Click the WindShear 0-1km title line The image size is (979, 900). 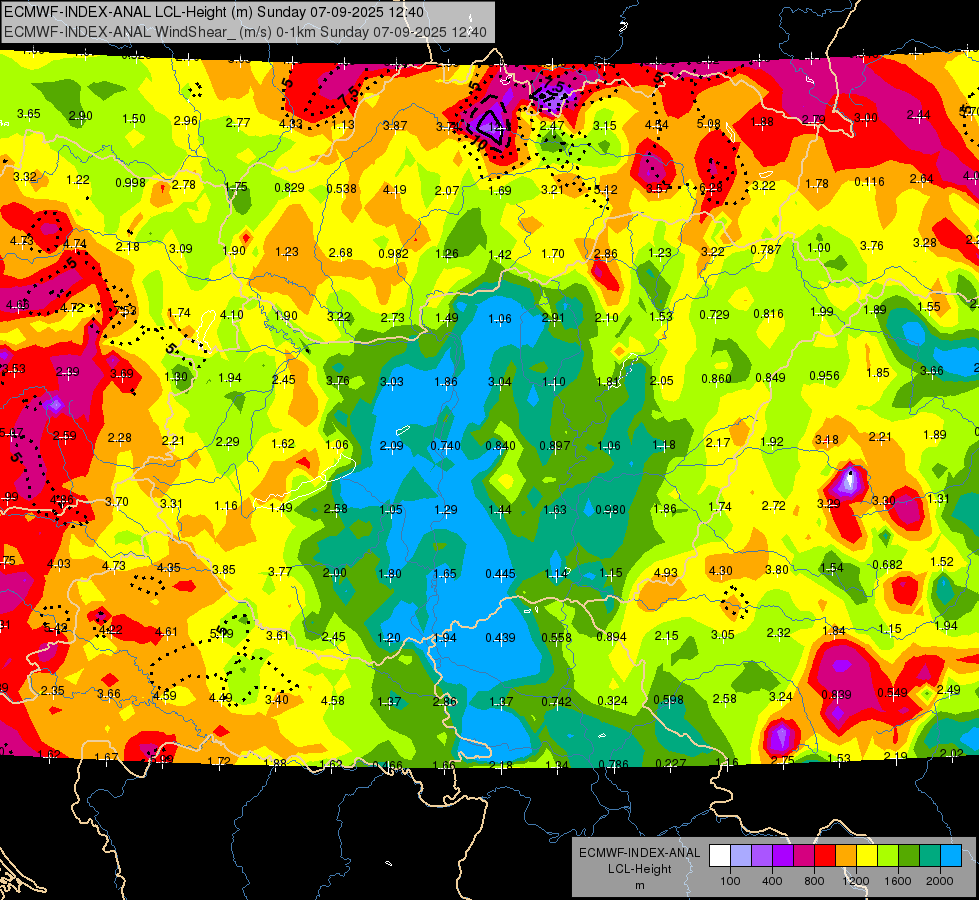click(245, 31)
